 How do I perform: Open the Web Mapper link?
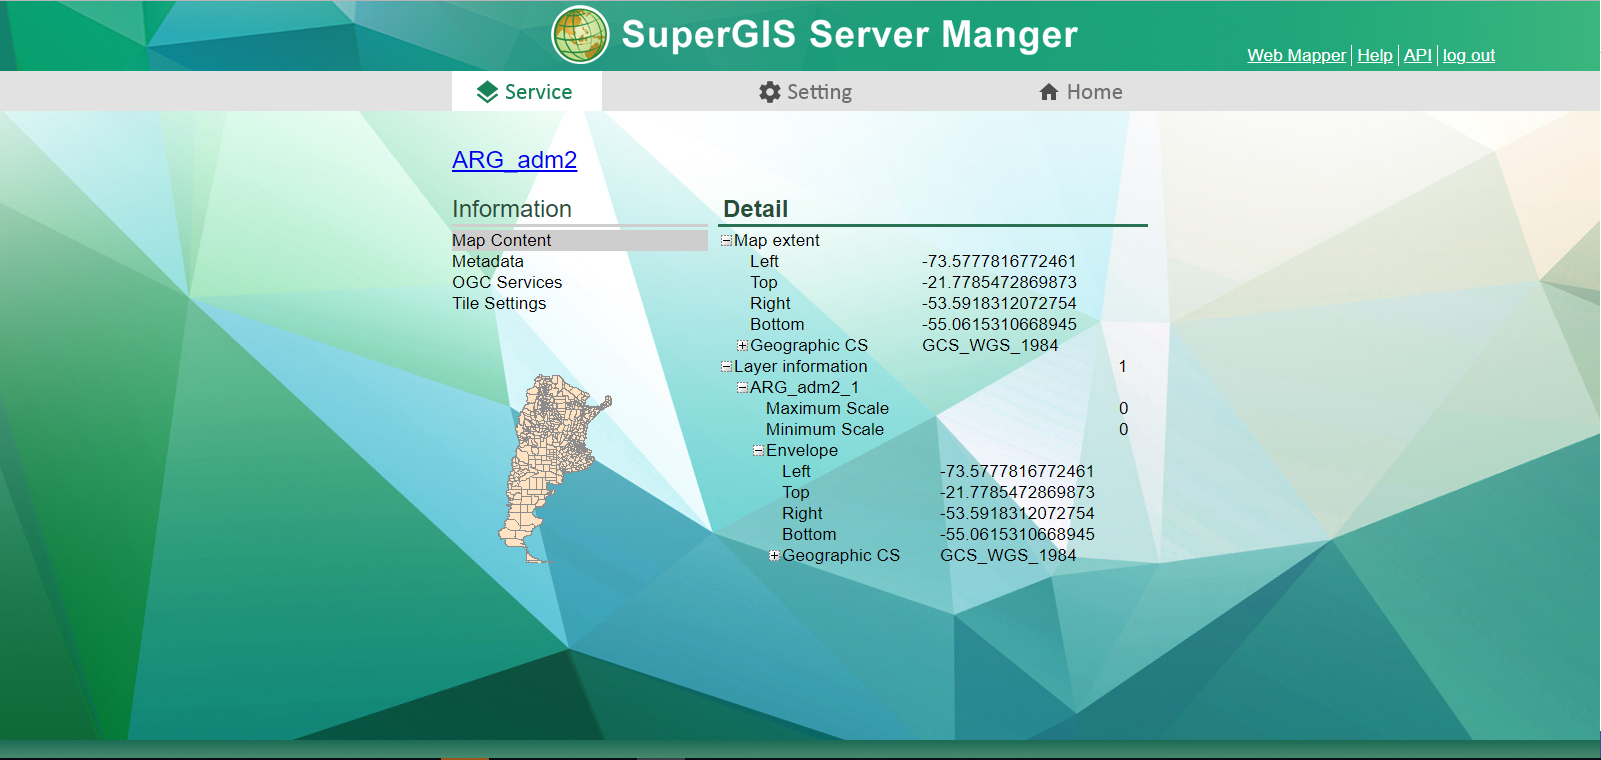point(1296,55)
